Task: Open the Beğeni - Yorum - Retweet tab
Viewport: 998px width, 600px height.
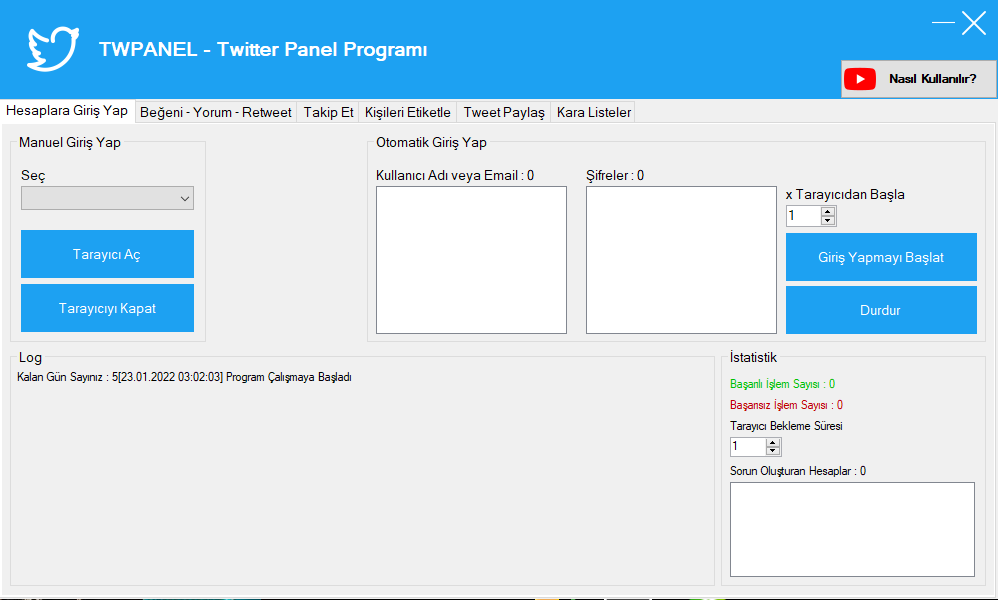Action: coord(216,113)
